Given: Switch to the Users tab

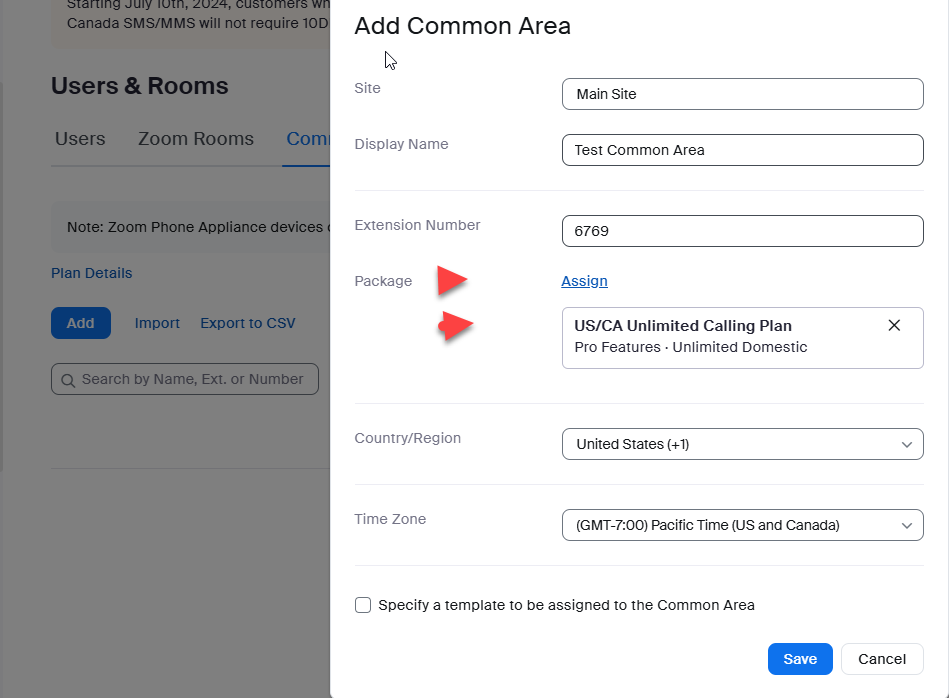Looking at the screenshot, I should pos(80,139).
